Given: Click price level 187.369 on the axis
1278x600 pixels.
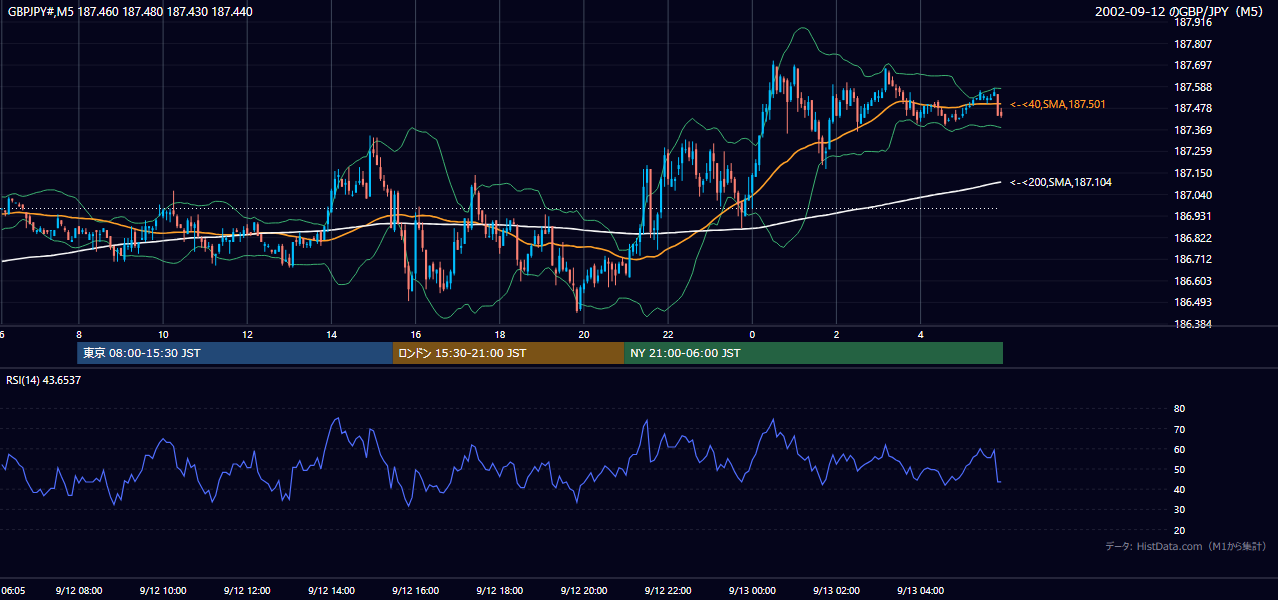Looking at the screenshot, I should tap(1192, 130).
